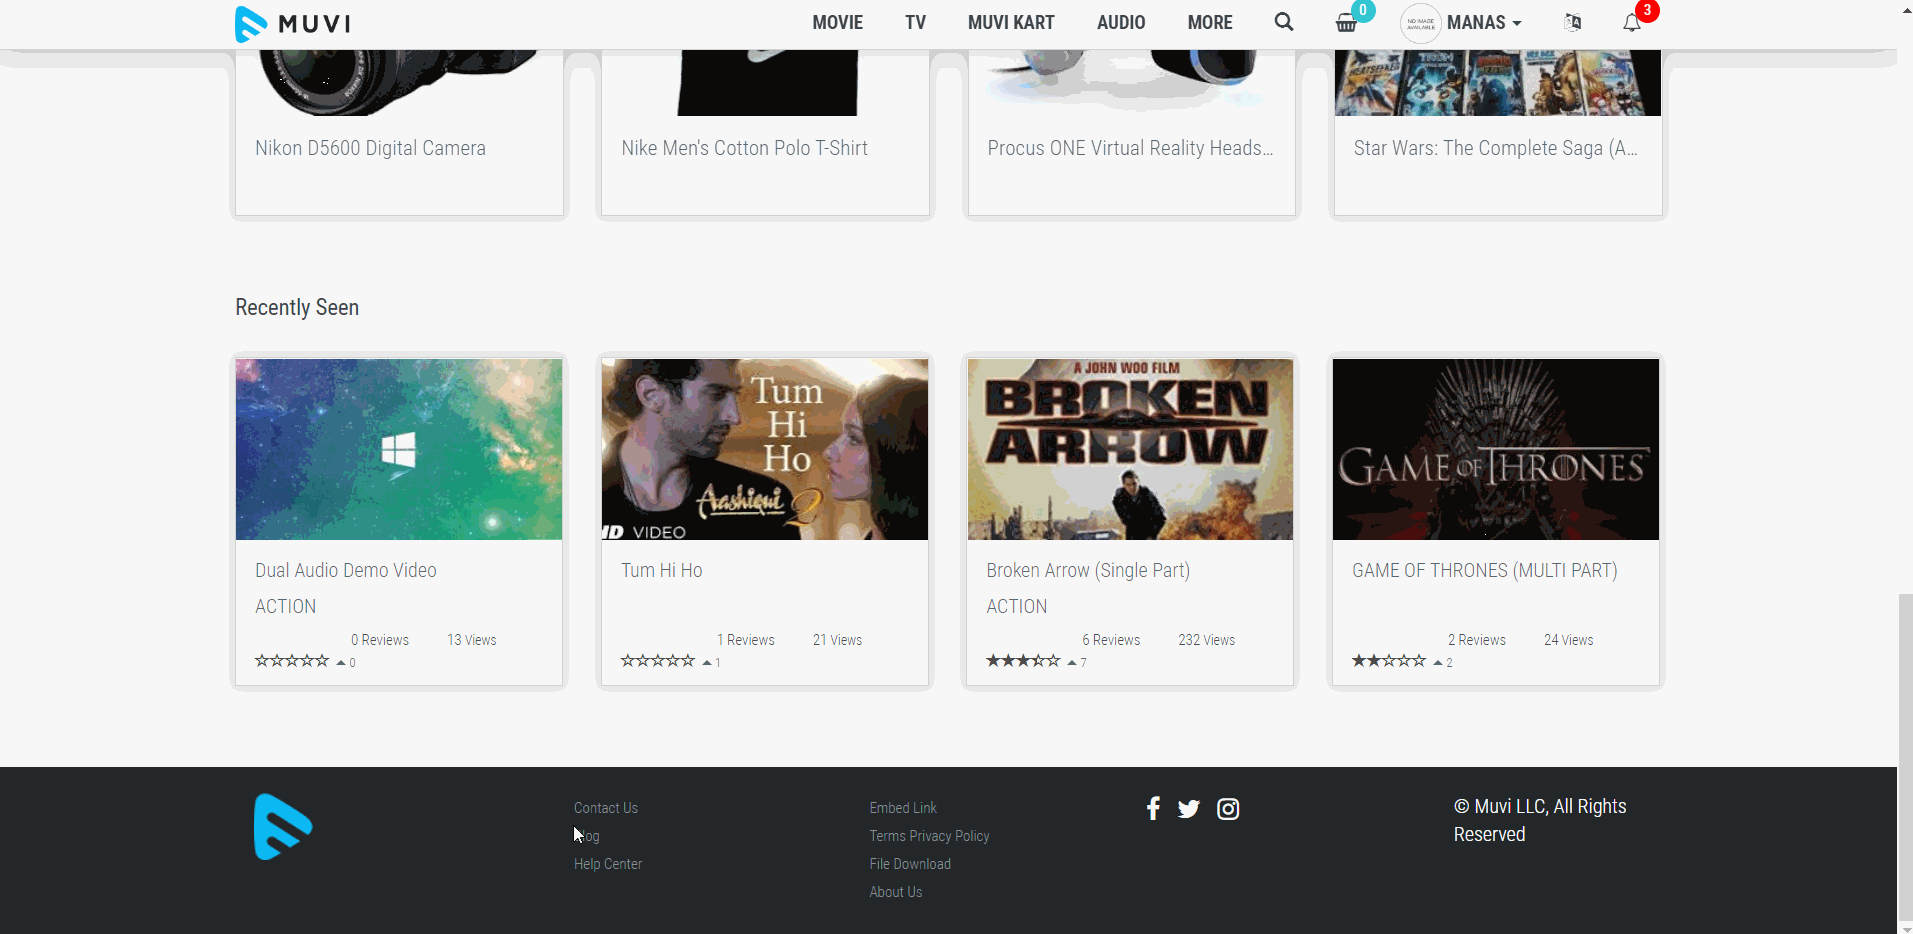The image size is (1913, 934).
Task: Click star rating of Broken Arrow
Action: pyautogui.click(x=1023, y=661)
